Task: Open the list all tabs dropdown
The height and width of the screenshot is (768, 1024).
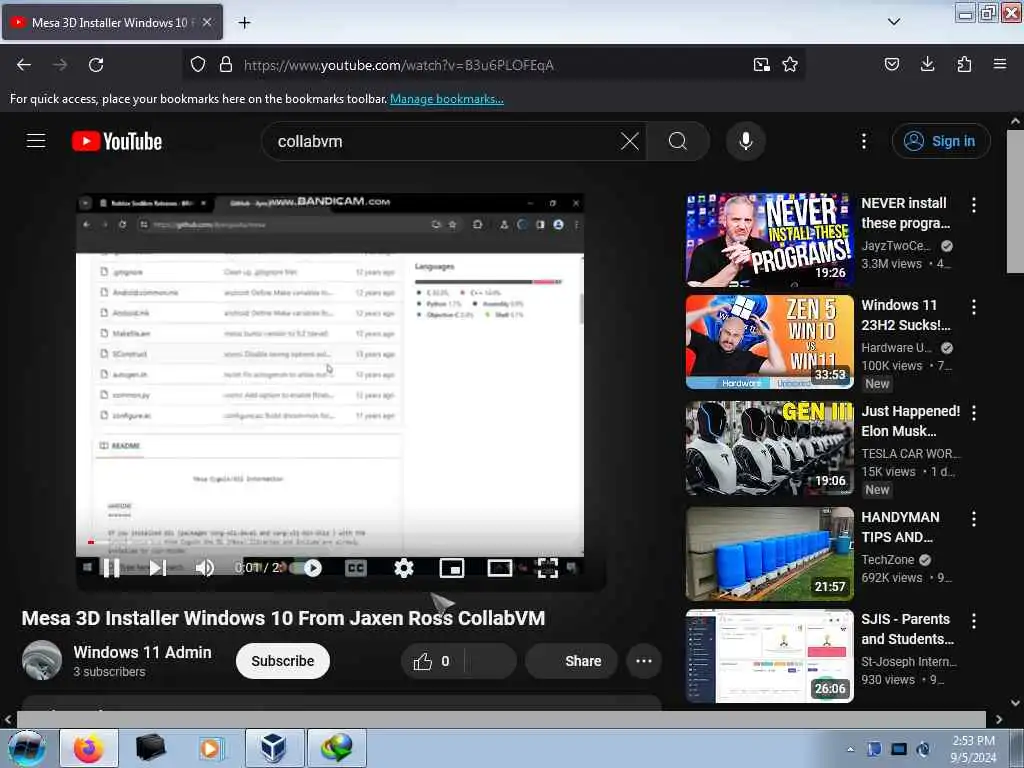Action: 894,22
